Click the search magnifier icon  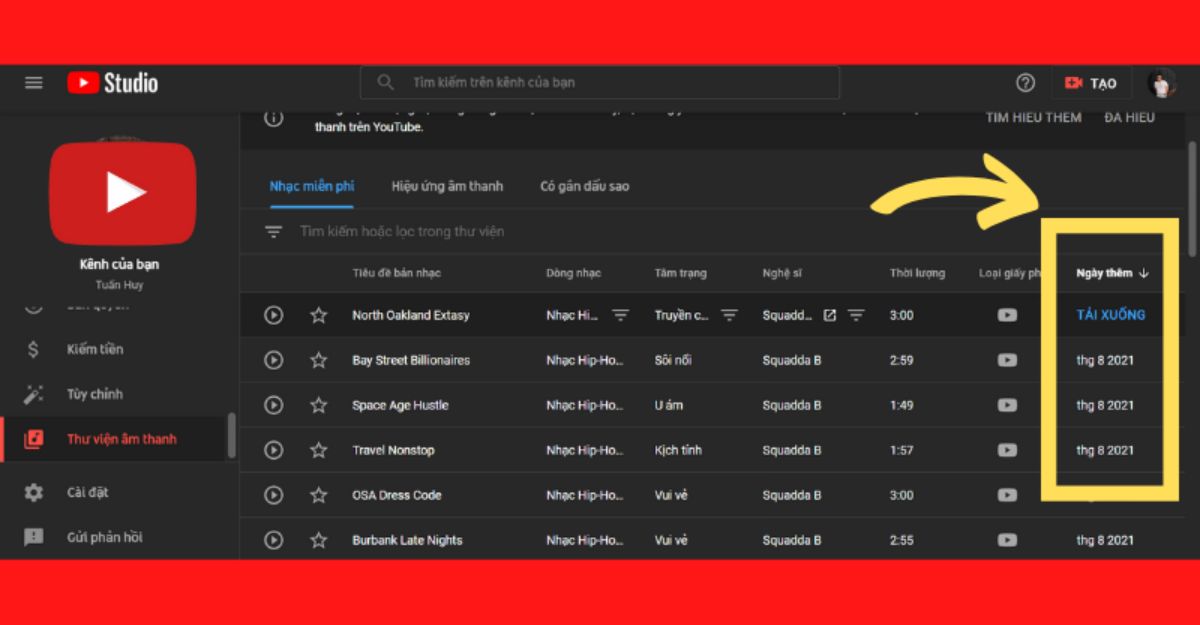coord(386,83)
